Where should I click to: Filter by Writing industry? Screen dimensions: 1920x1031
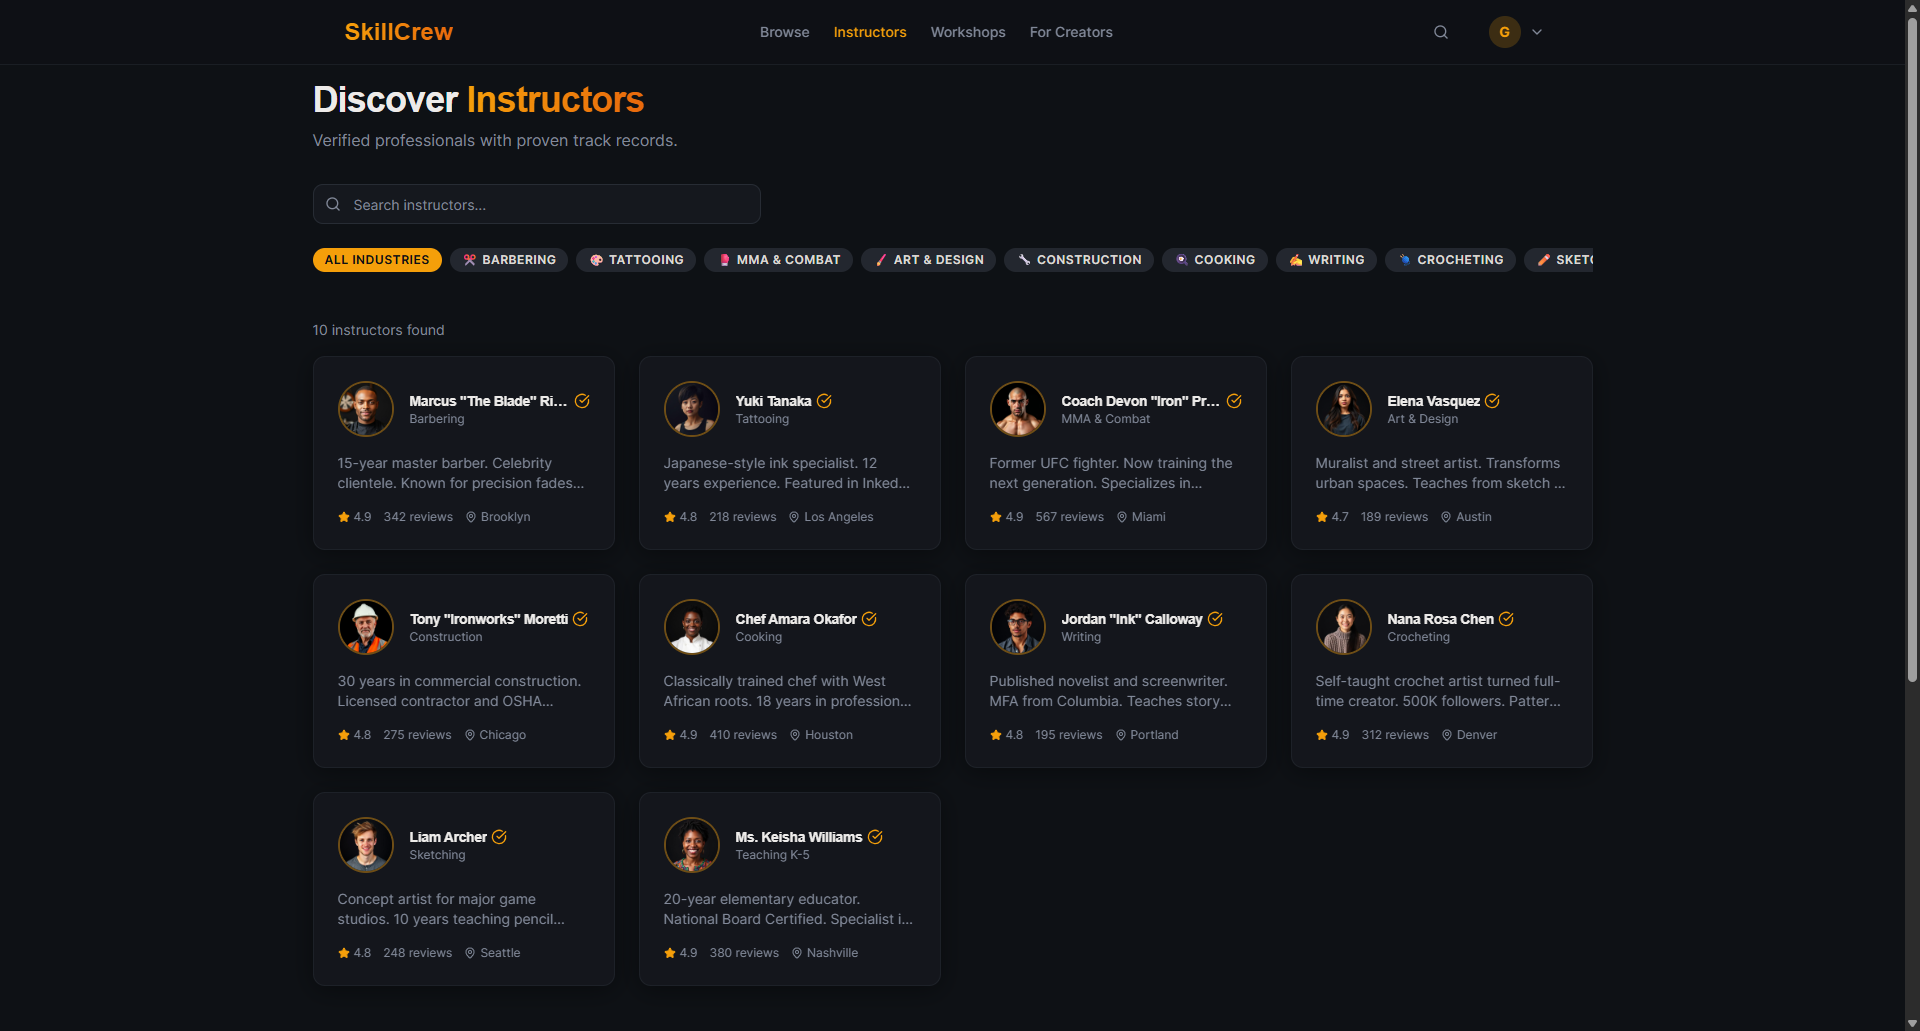[1327, 260]
